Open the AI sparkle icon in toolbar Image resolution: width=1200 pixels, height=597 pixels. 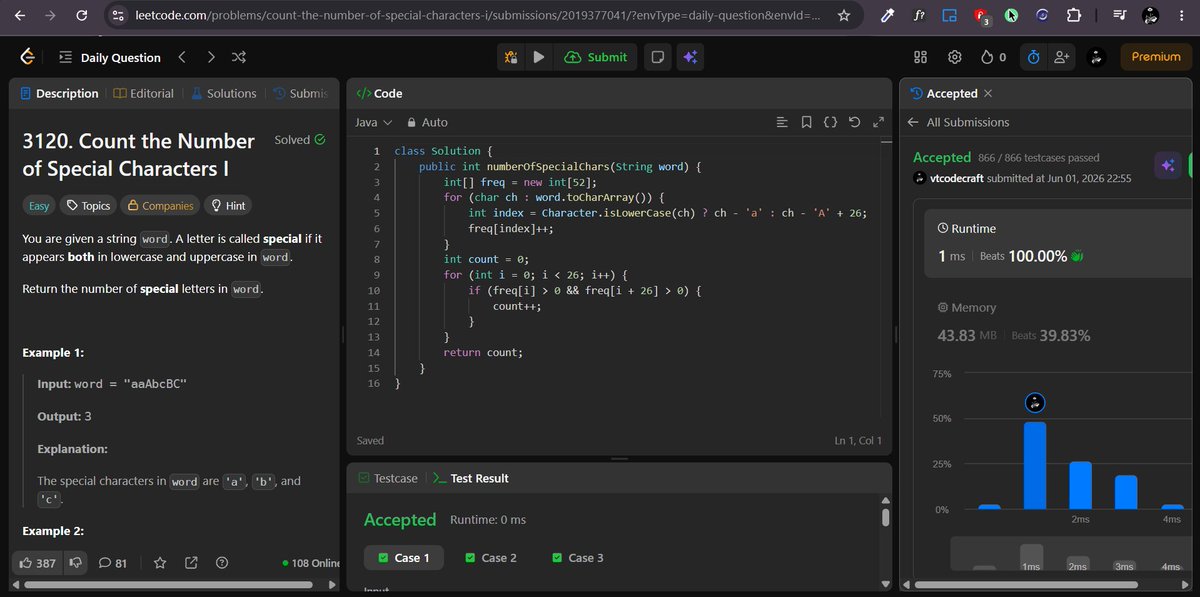pos(688,57)
